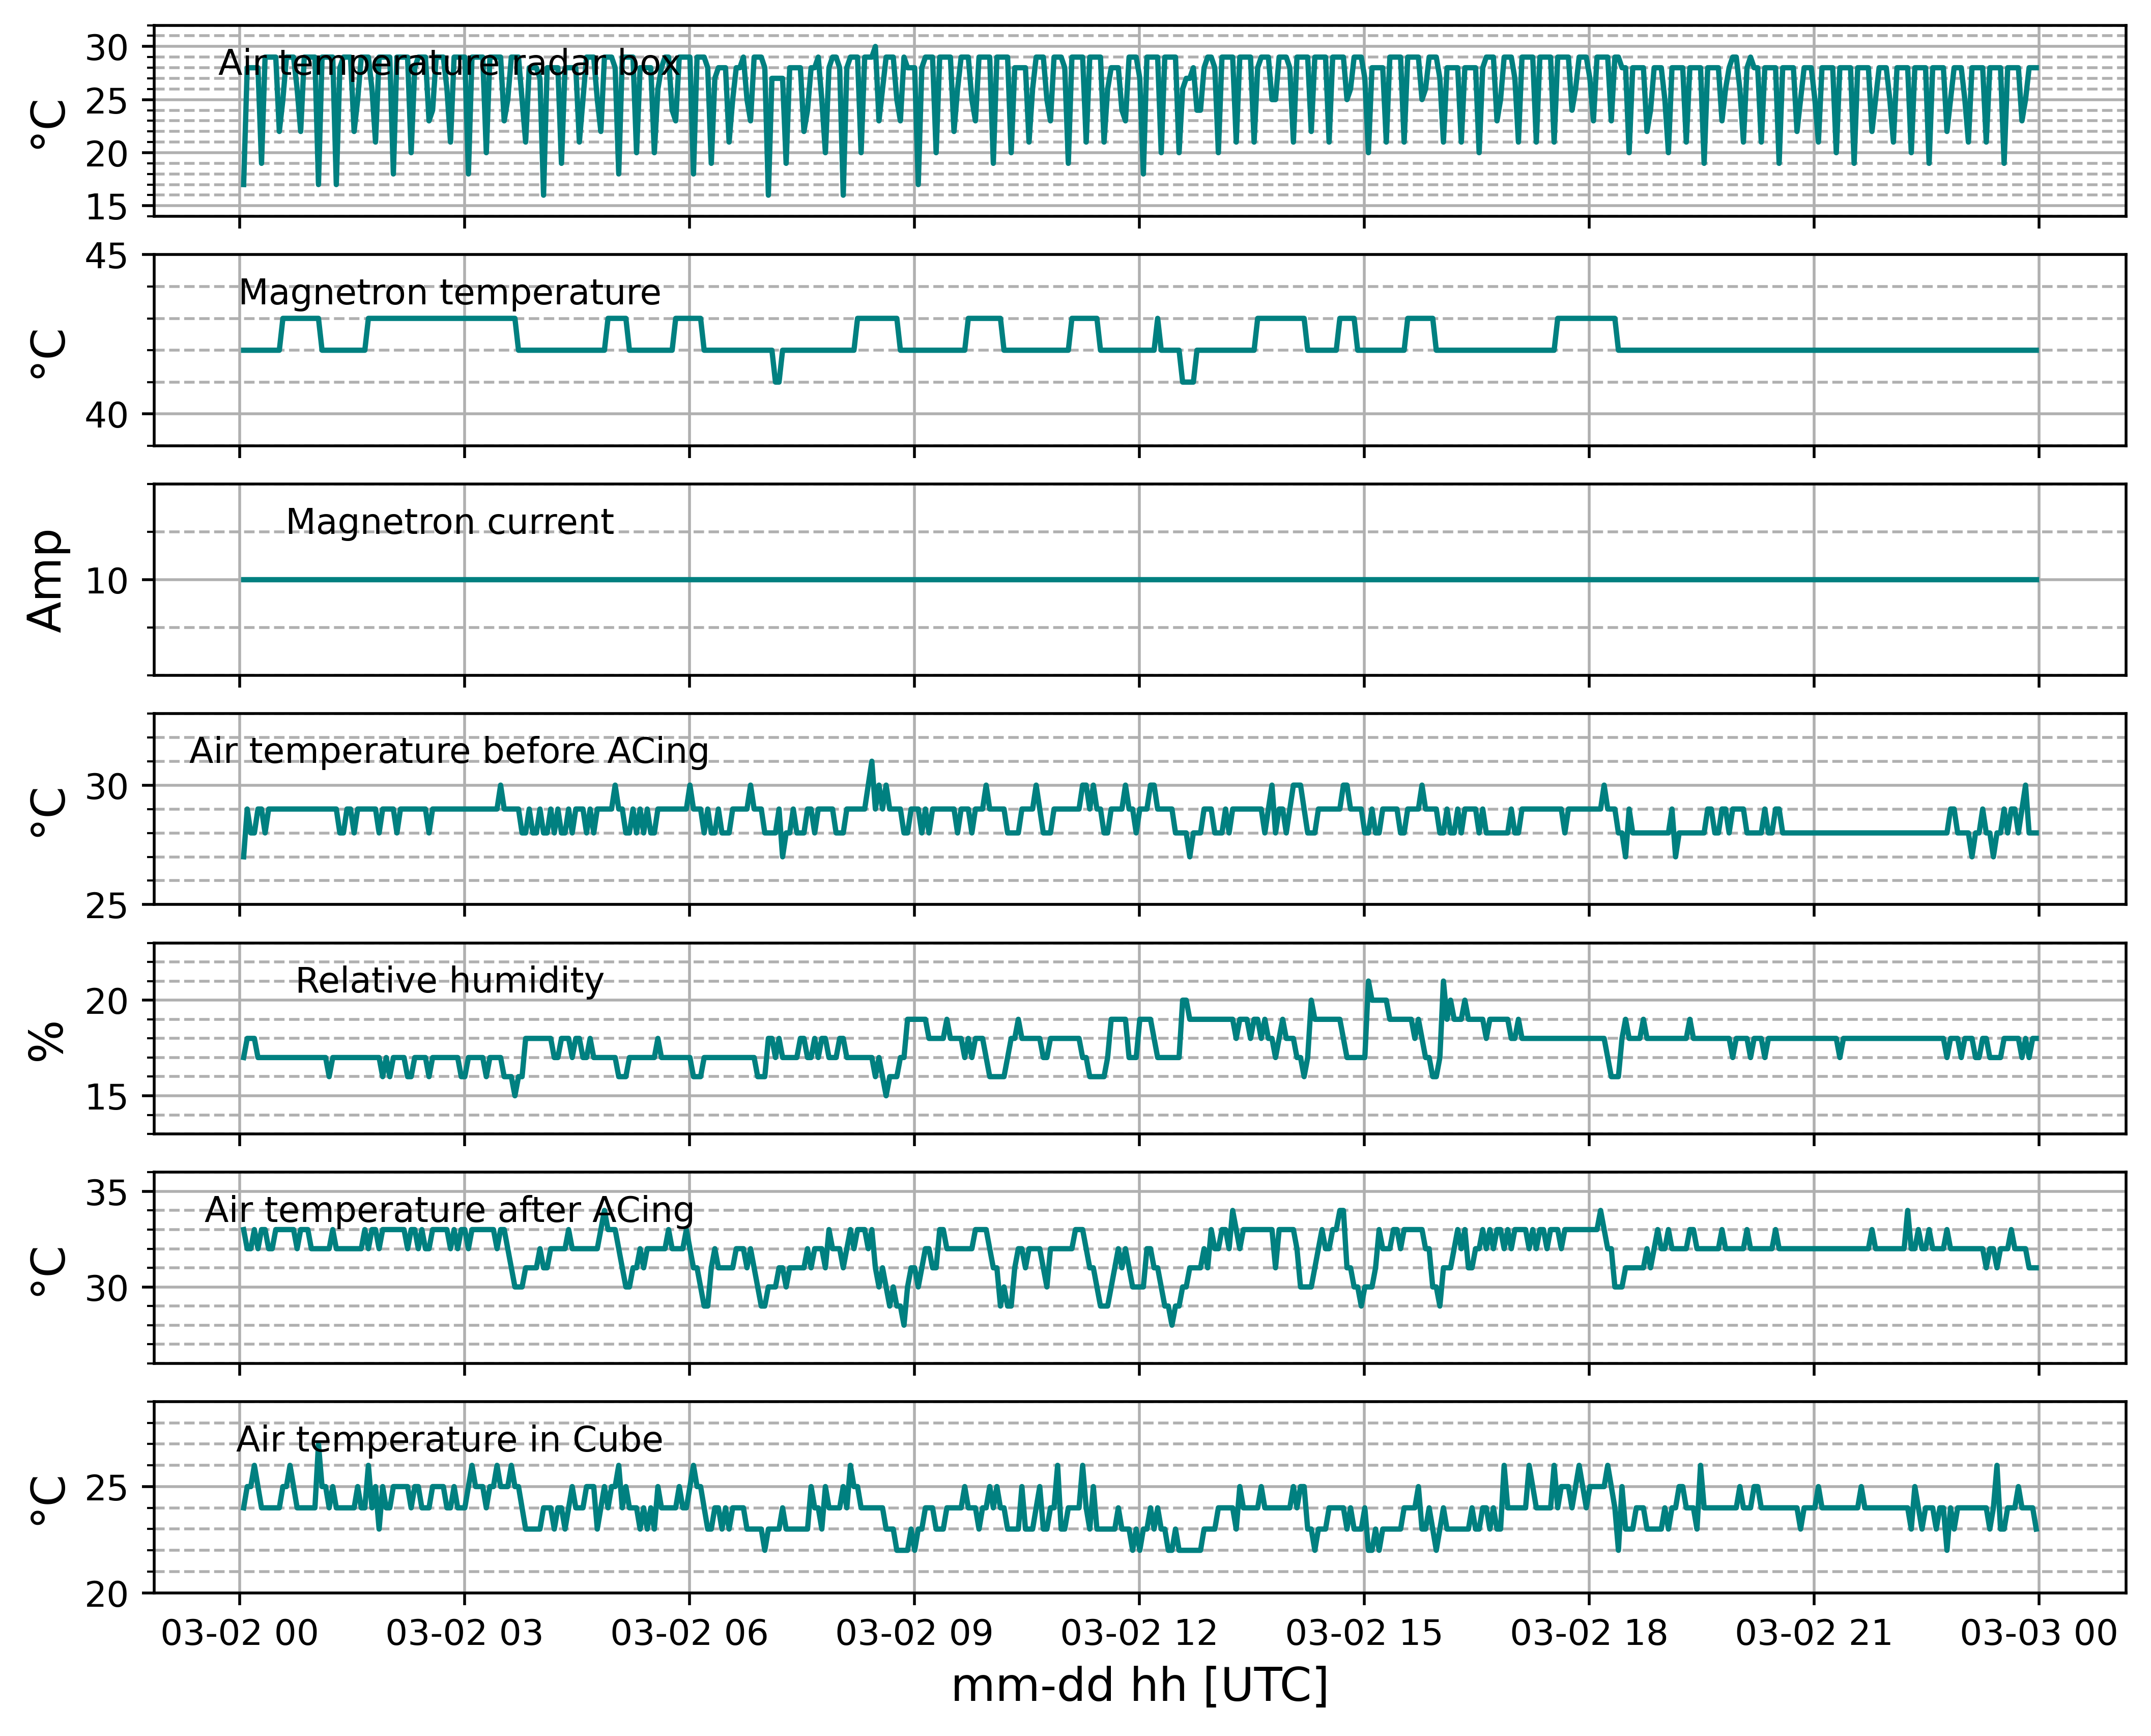The height and width of the screenshot is (1736, 2151).
Task: Click the "03-02 00" time tick label
Action: coord(239,1633)
